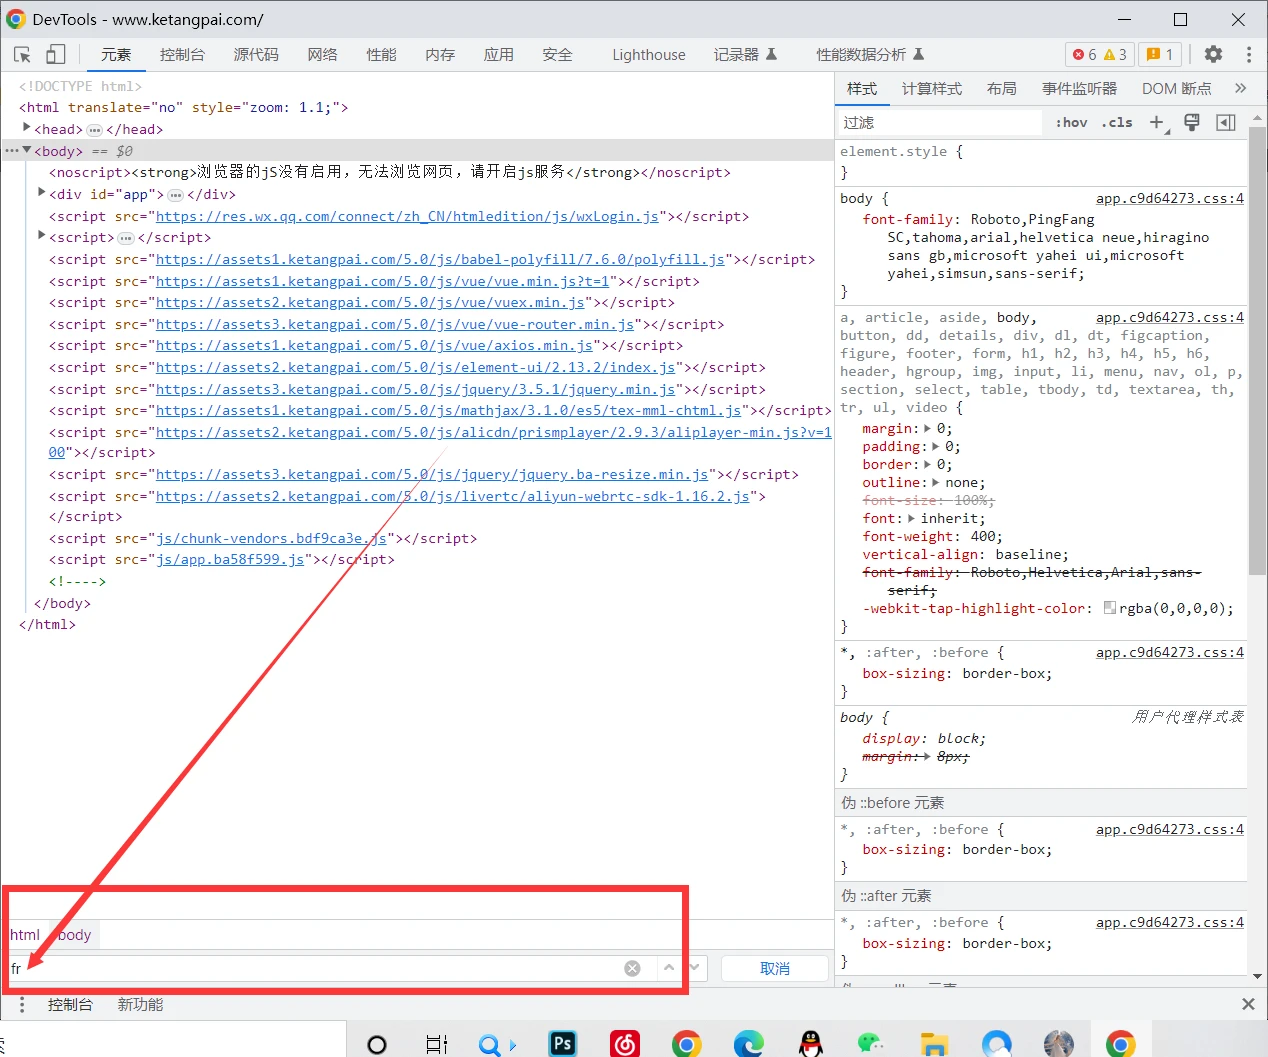Click the 取消 search cancel button
This screenshot has height=1057, width=1268.
(x=775, y=968)
